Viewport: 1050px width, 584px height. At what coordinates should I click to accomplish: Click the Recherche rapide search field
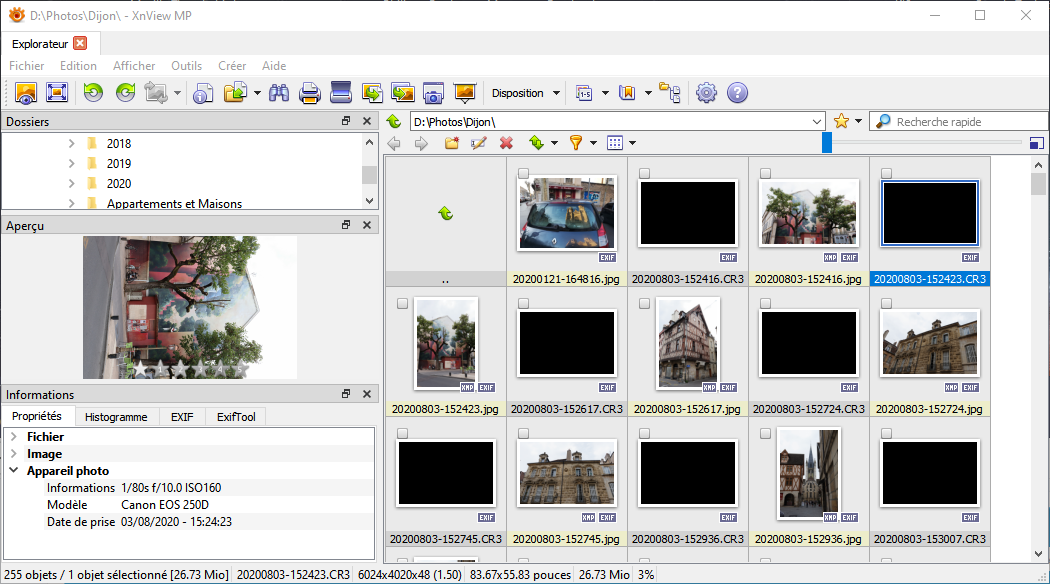[960, 122]
